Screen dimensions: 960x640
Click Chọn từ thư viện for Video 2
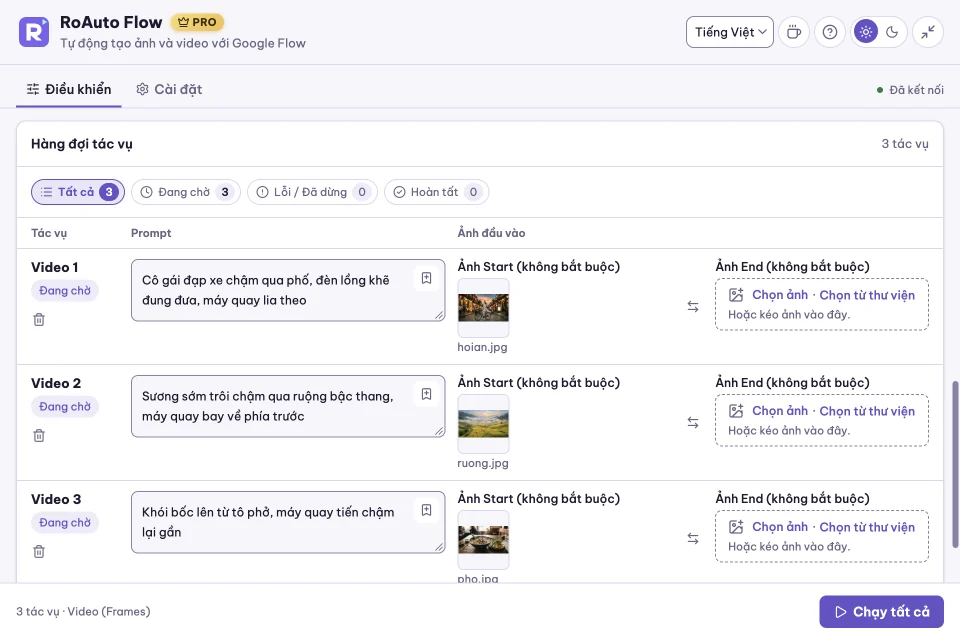(867, 411)
